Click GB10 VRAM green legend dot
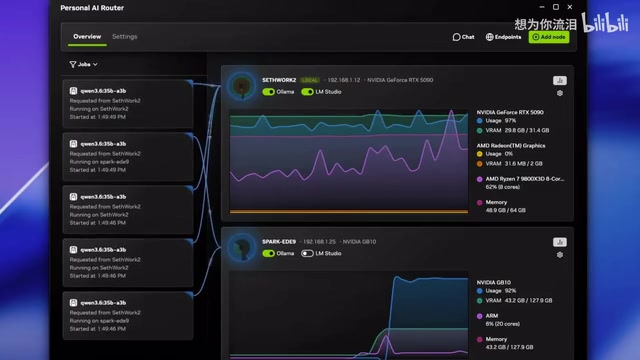The width and height of the screenshot is (640, 360). click(480, 301)
